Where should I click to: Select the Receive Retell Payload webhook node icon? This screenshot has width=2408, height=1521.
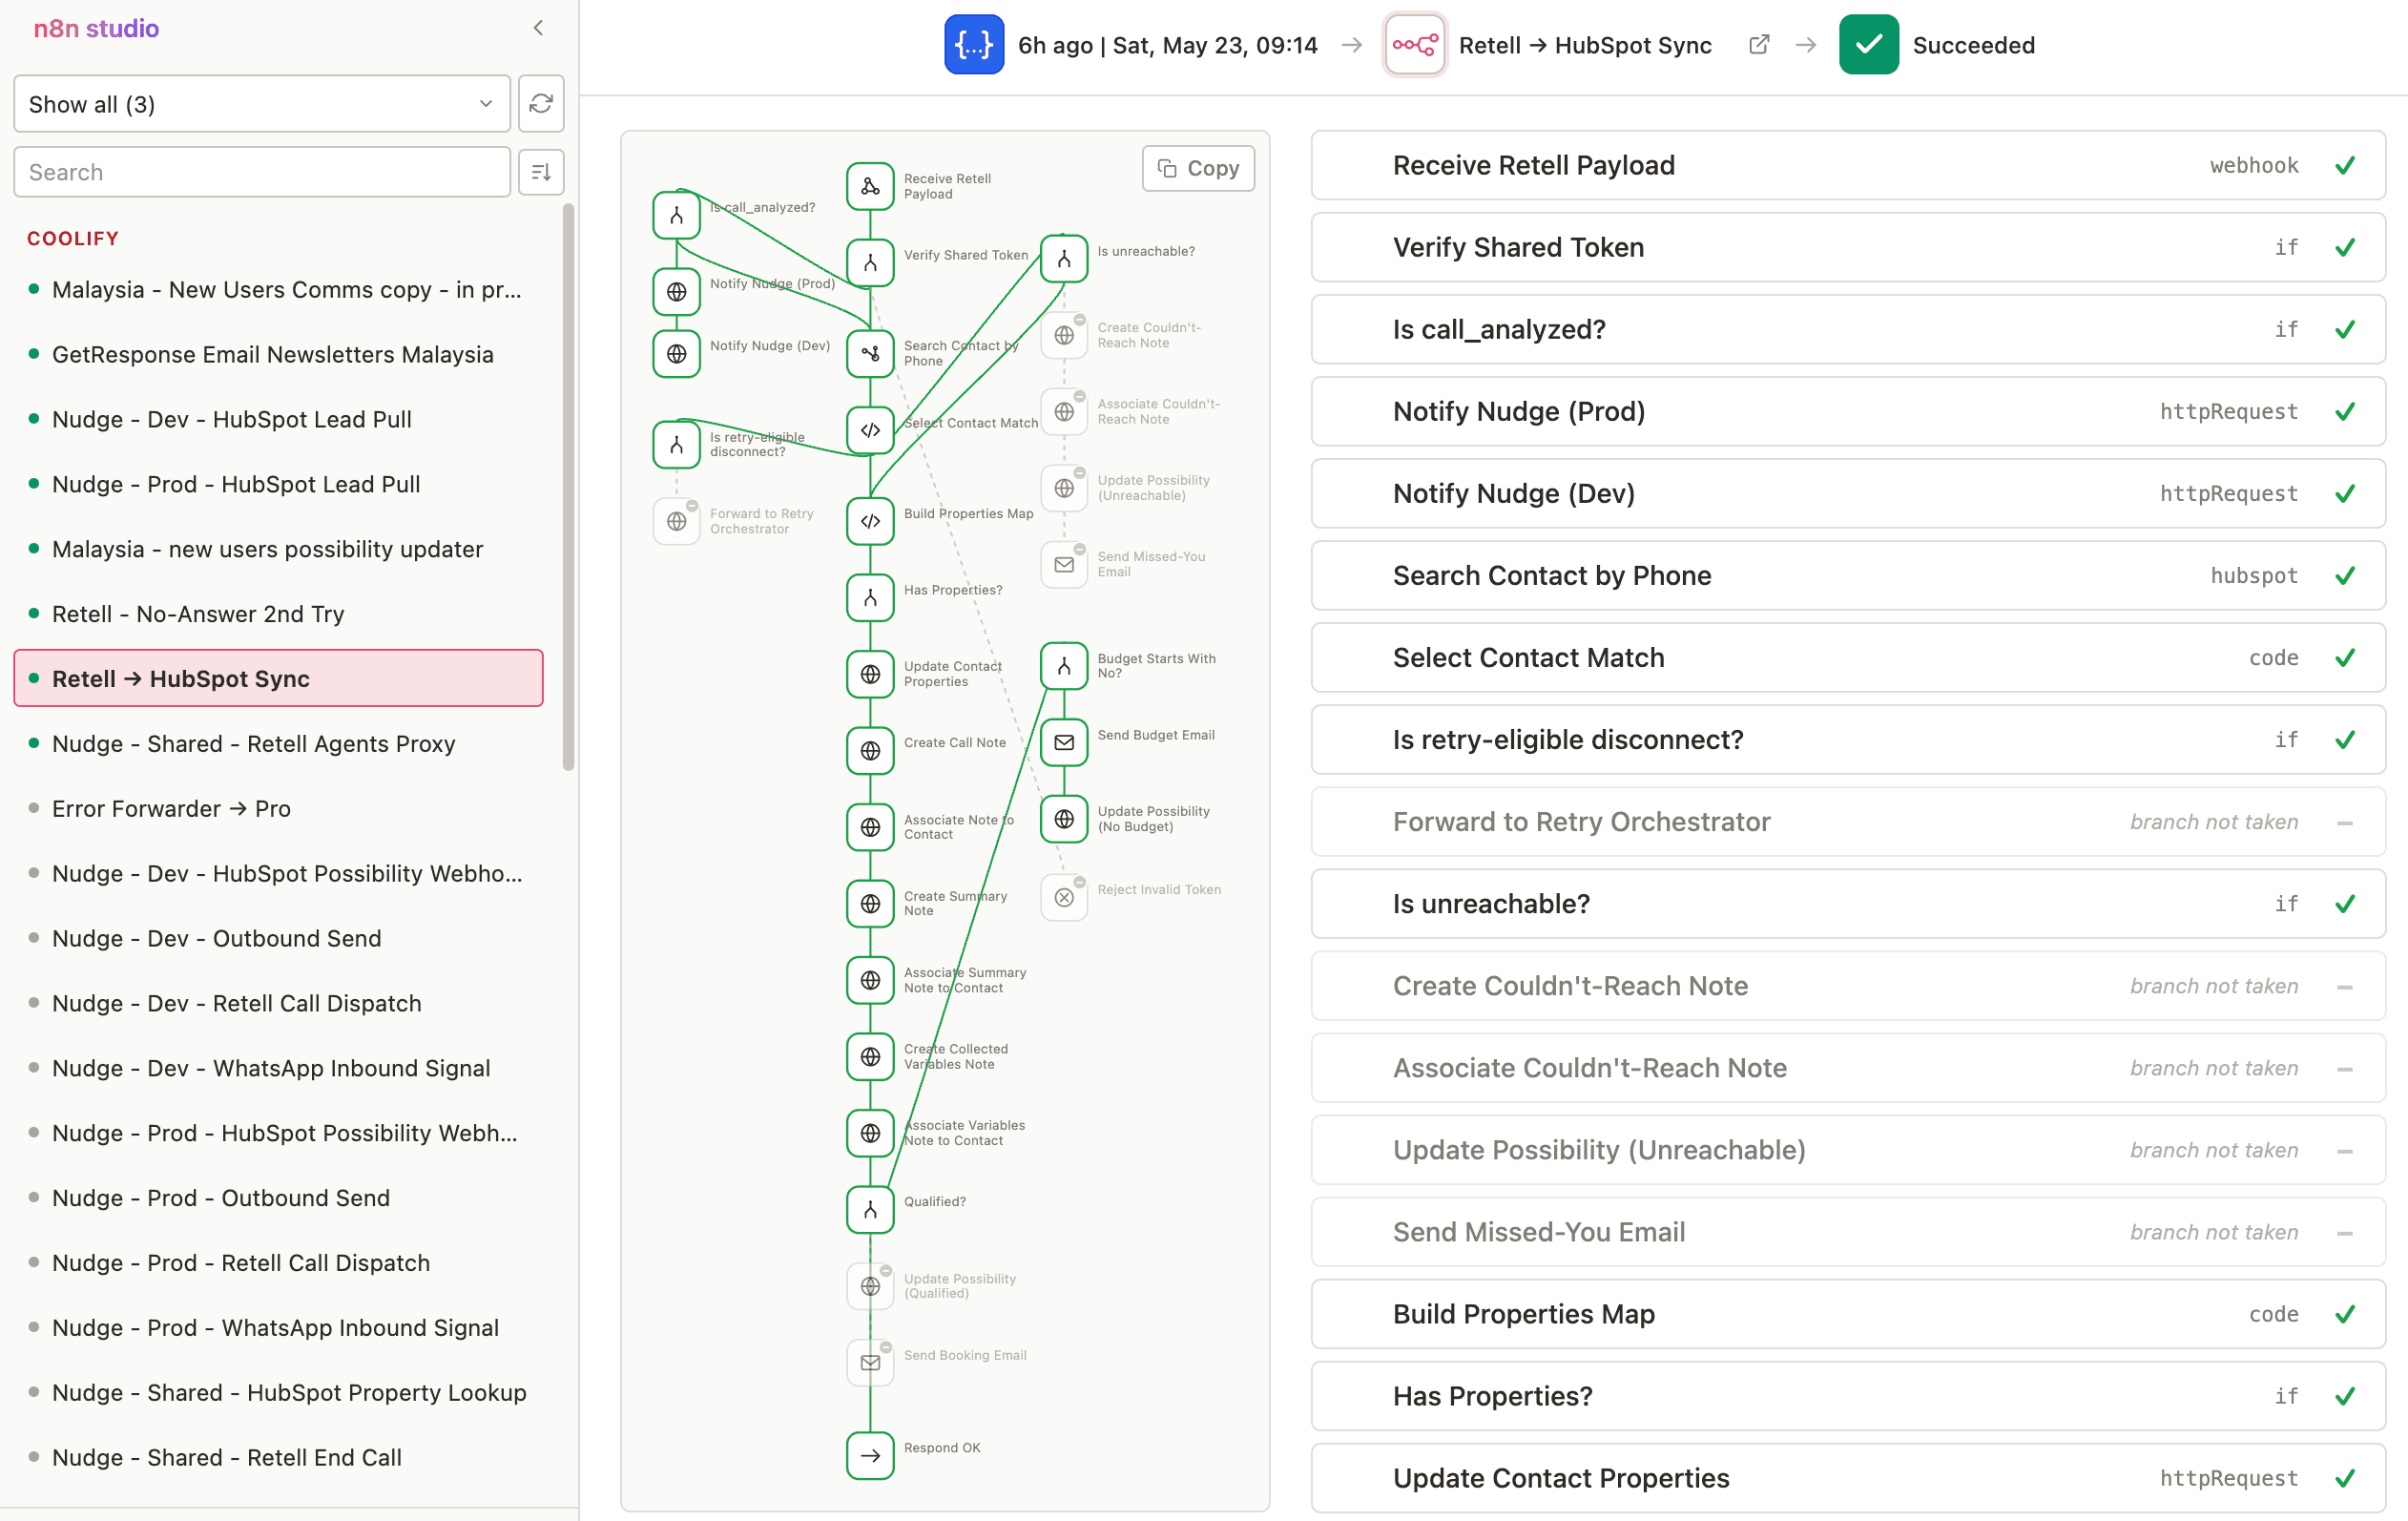(x=870, y=187)
